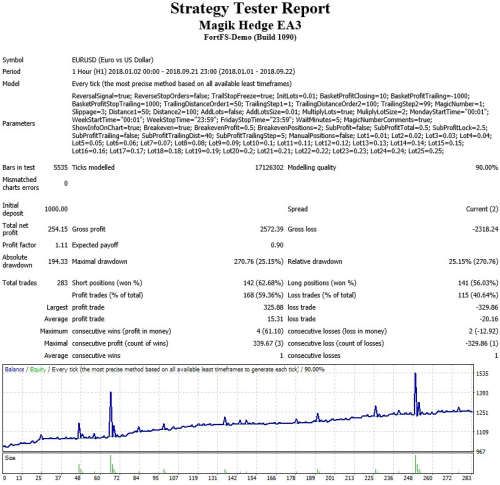Screen dimensions: 500x485
Task: Click the 1535 value on chart axis
Action: click(482, 374)
